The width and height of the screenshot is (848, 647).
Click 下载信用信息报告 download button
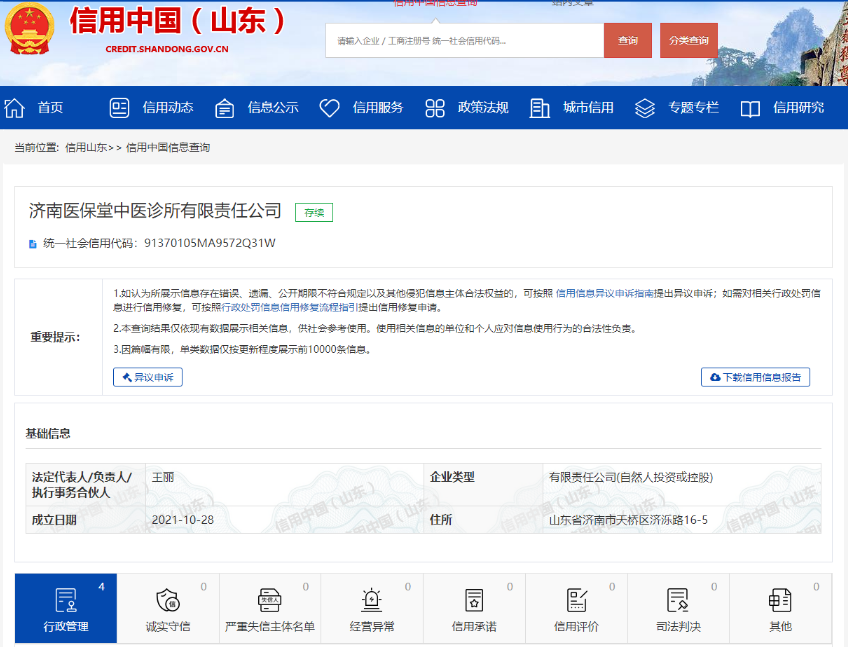(x=756, y=377)
